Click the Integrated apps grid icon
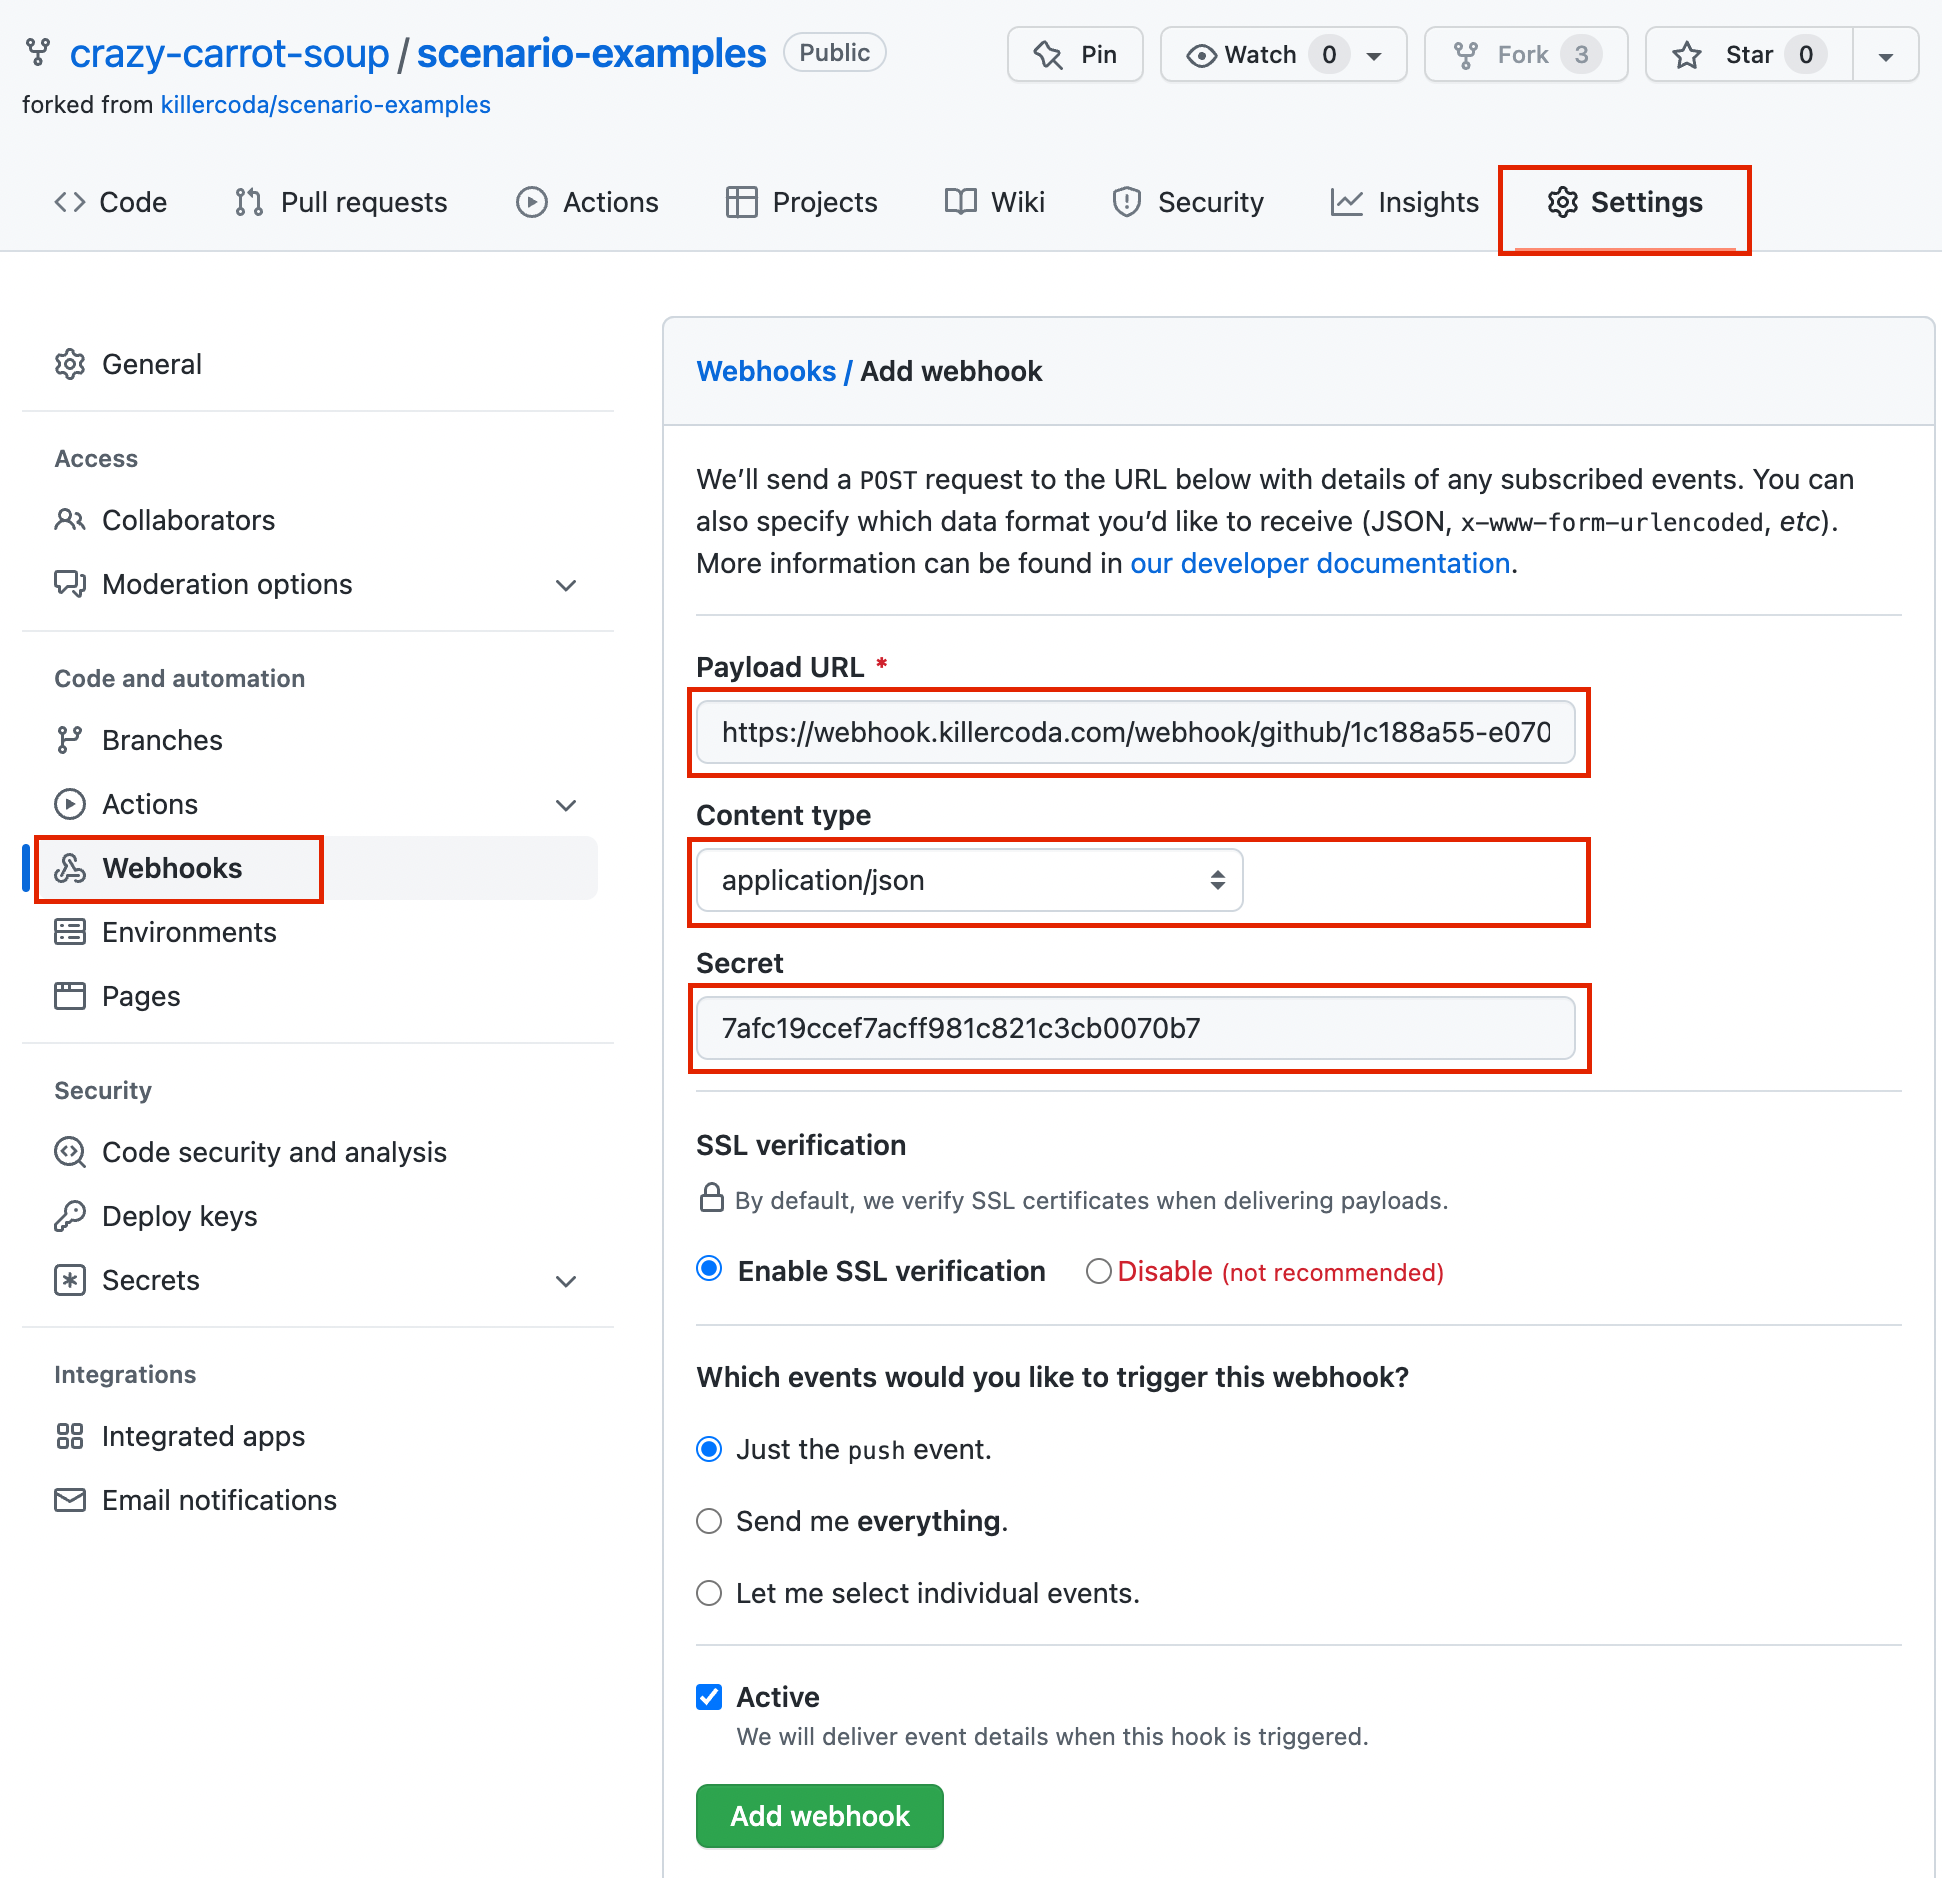The height and width of the screenshot is (1878, 1942). click(70, 1436)
